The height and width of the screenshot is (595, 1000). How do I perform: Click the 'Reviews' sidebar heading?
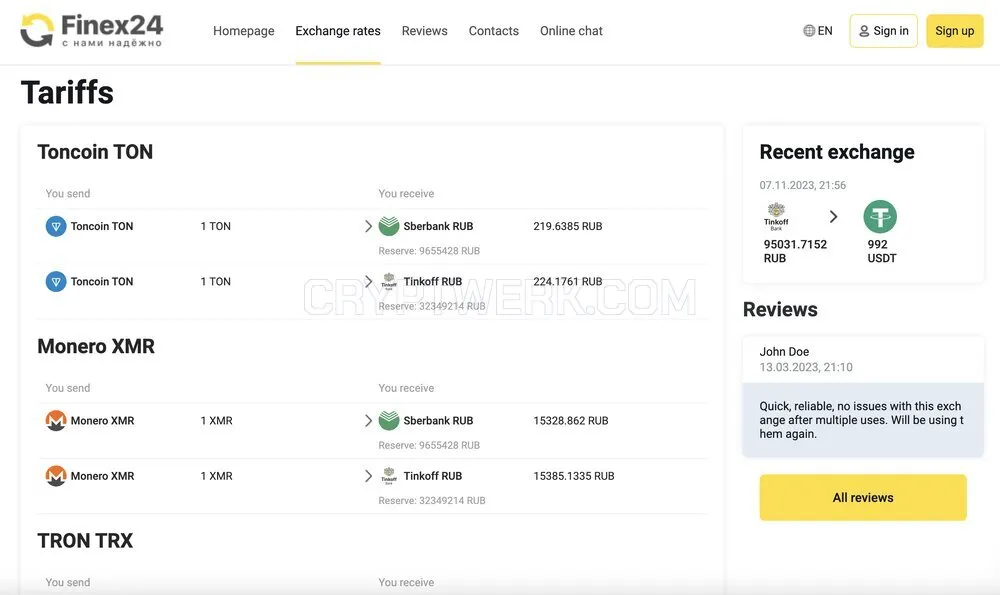coord(780,309)
